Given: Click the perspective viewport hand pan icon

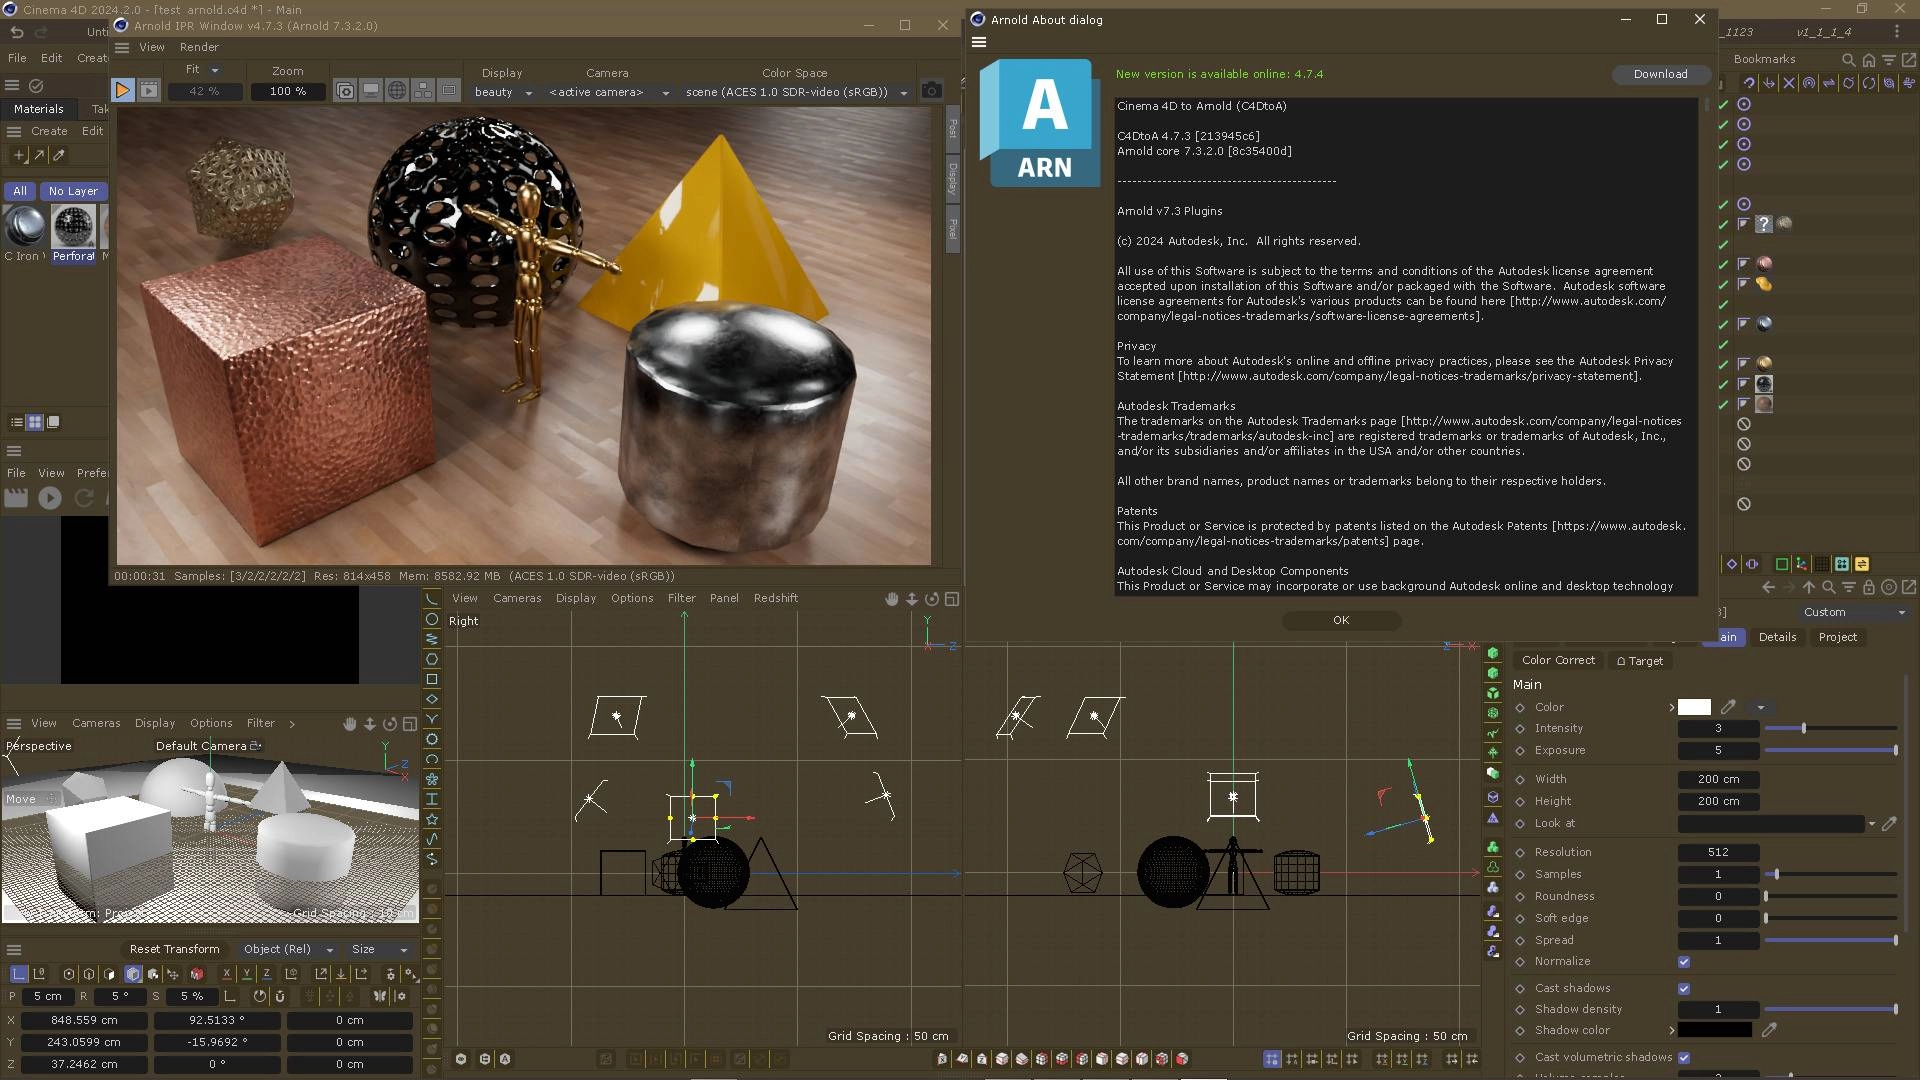Looking at the screenshot, I should (349, 724).
